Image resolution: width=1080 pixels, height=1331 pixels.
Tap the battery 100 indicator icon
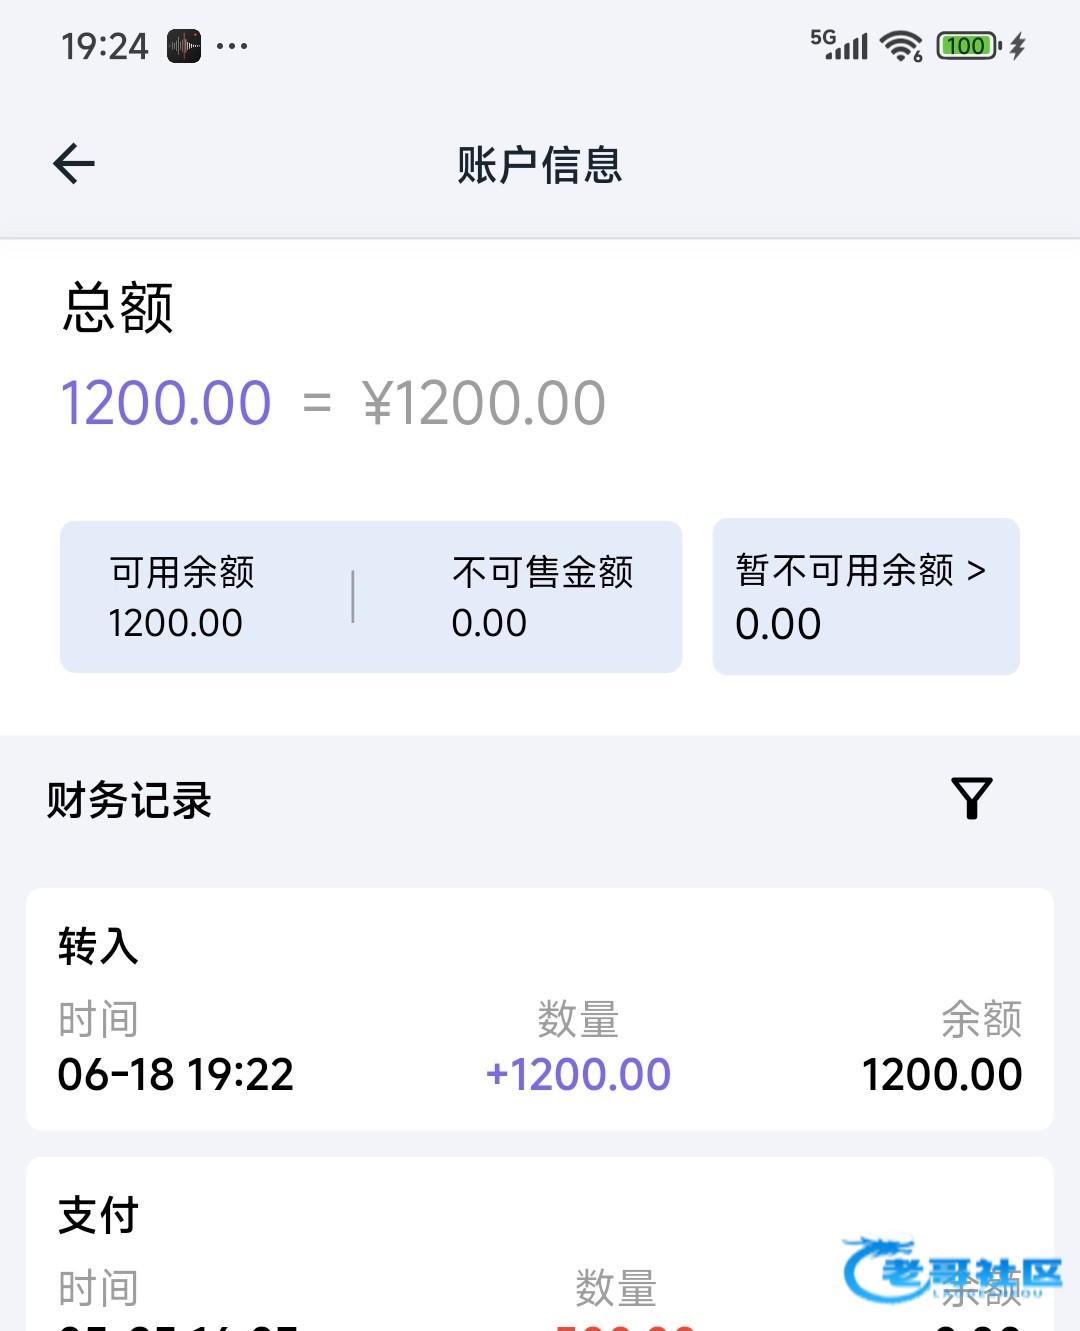(967, 46)
